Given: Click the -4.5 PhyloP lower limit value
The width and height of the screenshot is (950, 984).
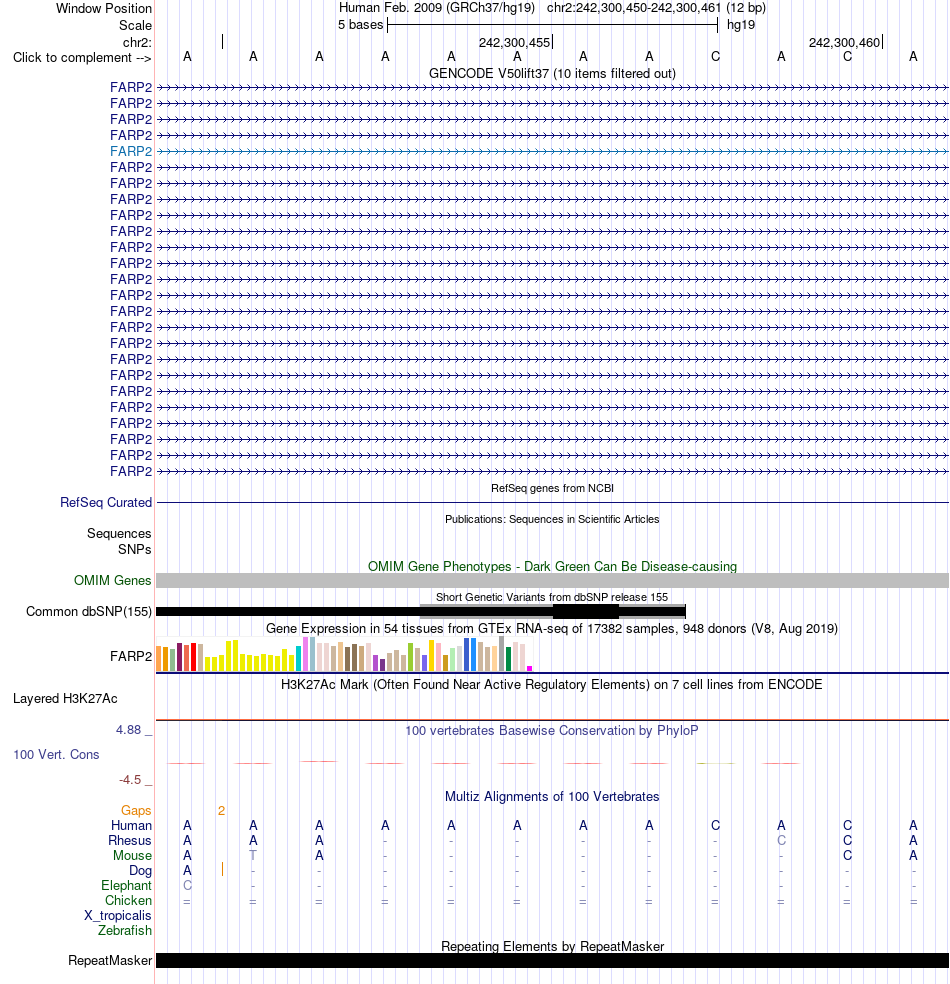Looking at the screenshot, I should tap(130, 780).
